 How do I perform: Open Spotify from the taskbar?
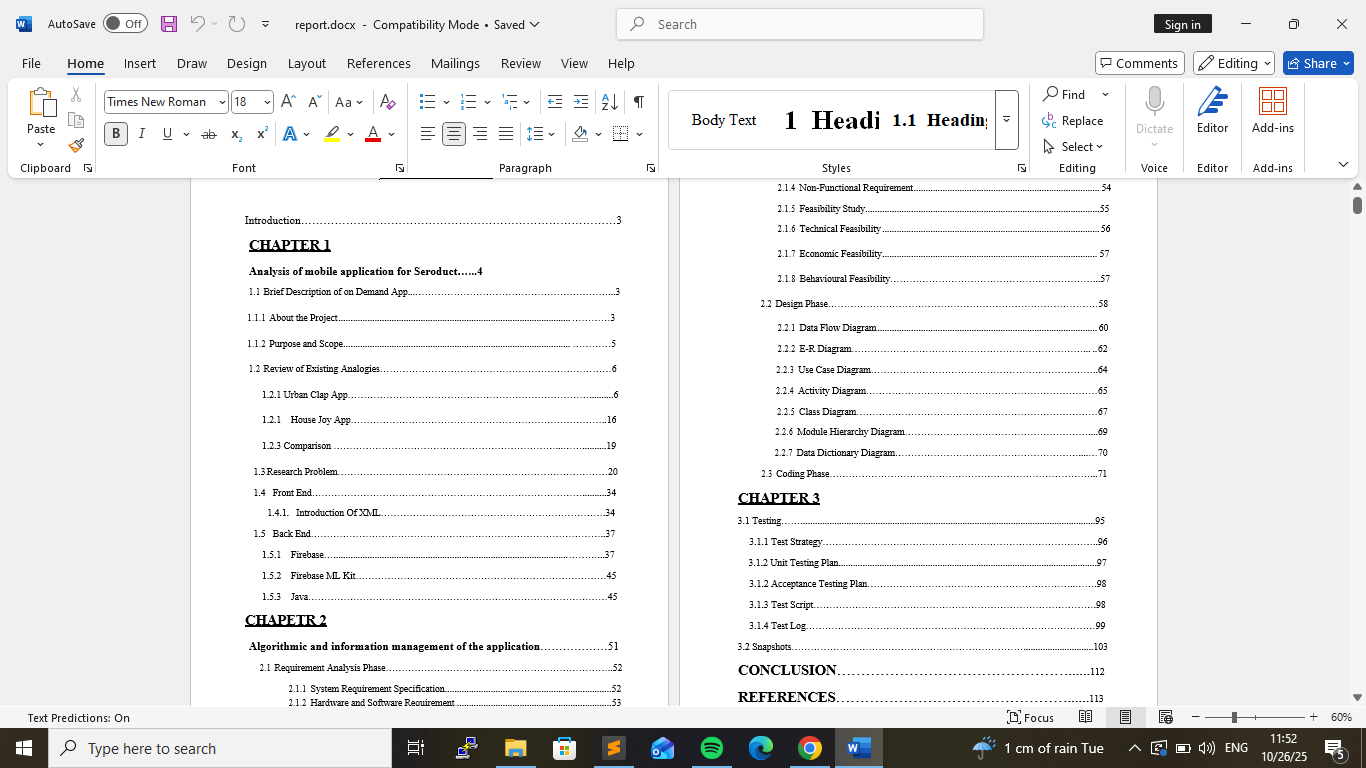tap(712, 748)
